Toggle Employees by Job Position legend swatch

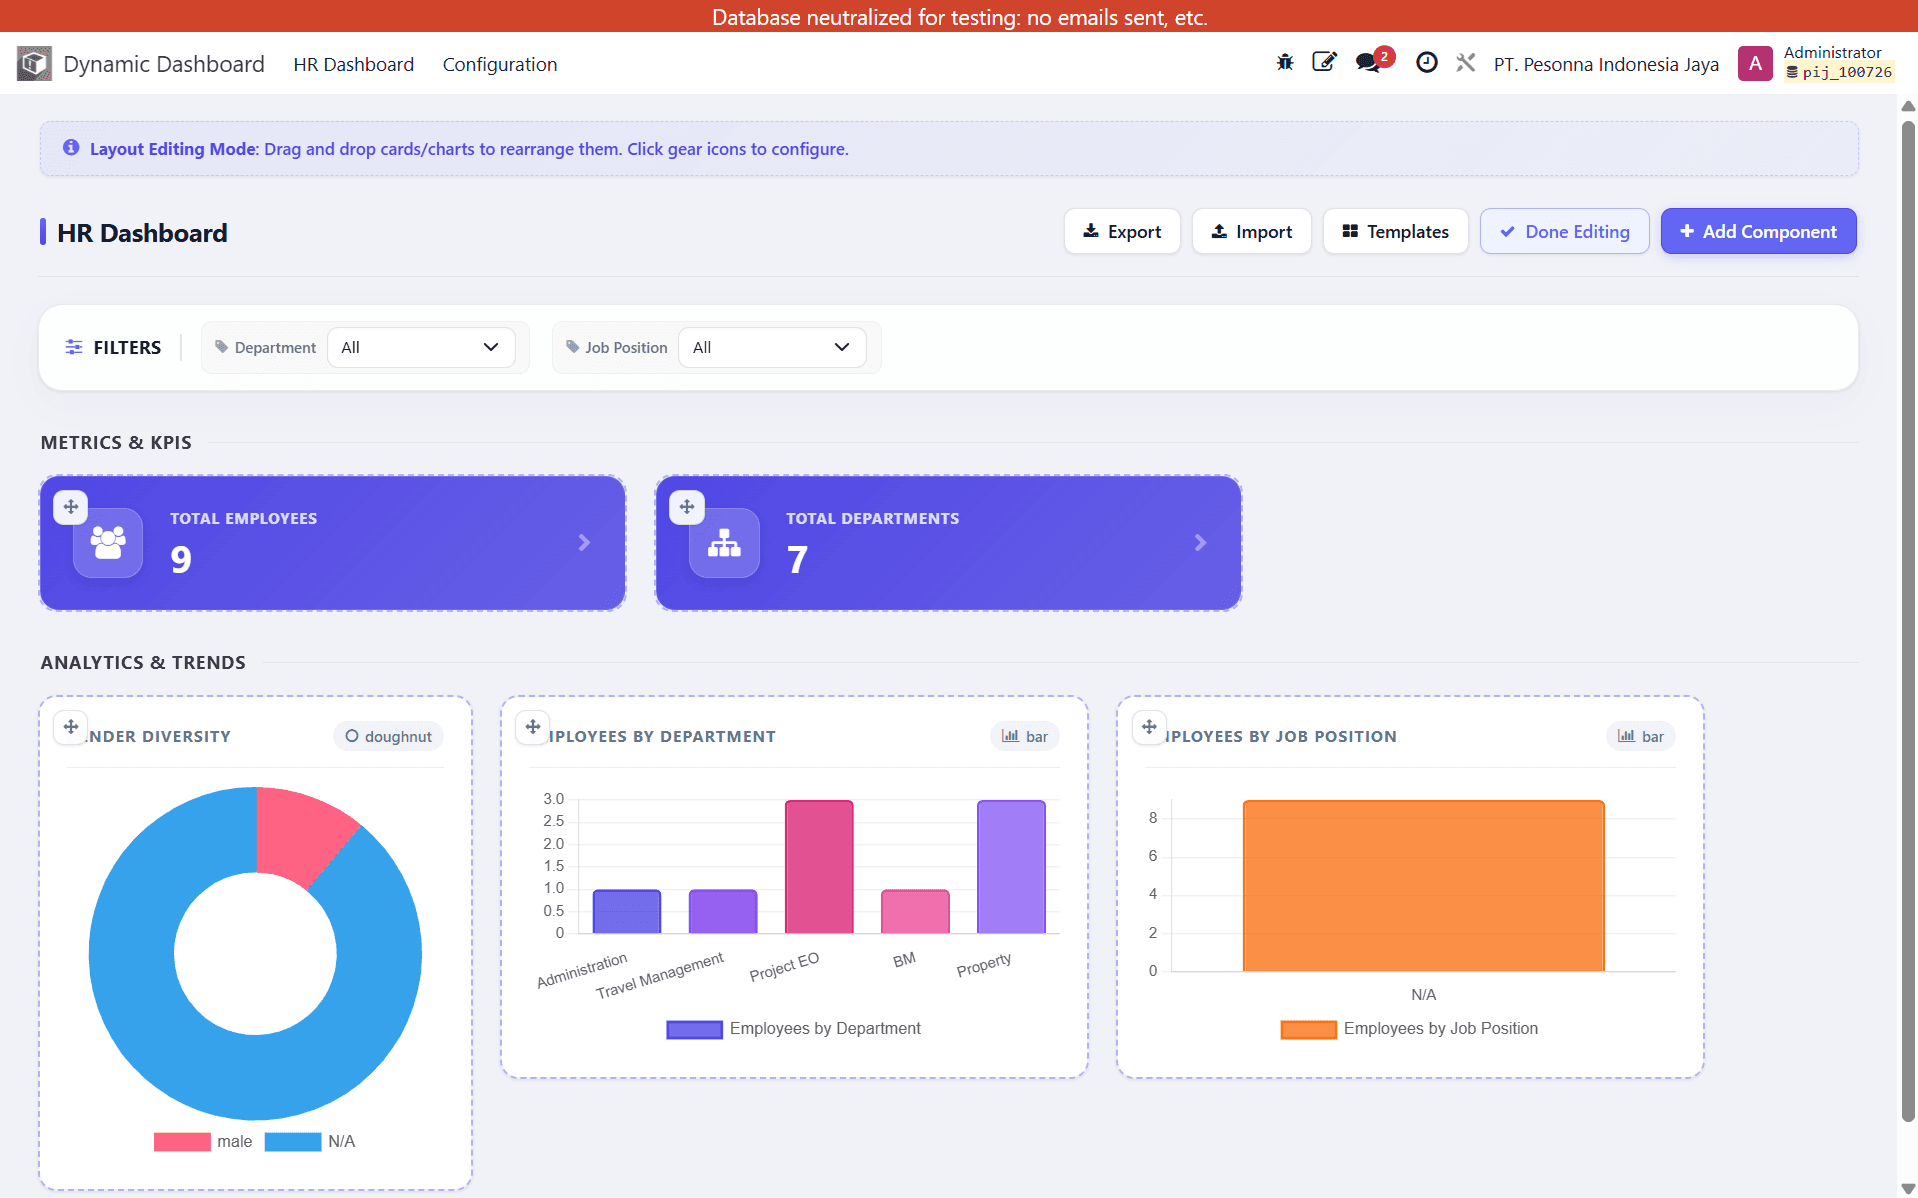point(1309,1029)
